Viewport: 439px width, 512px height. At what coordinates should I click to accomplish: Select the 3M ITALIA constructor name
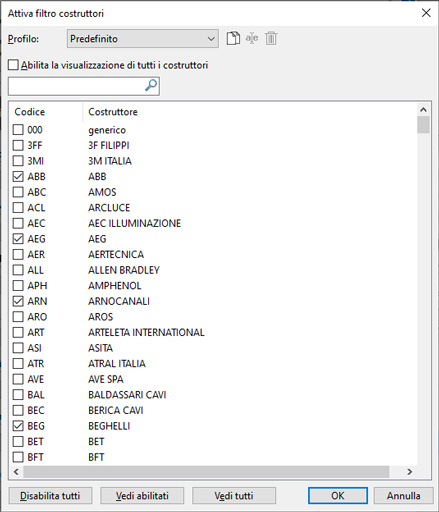(x=110, y=161)
